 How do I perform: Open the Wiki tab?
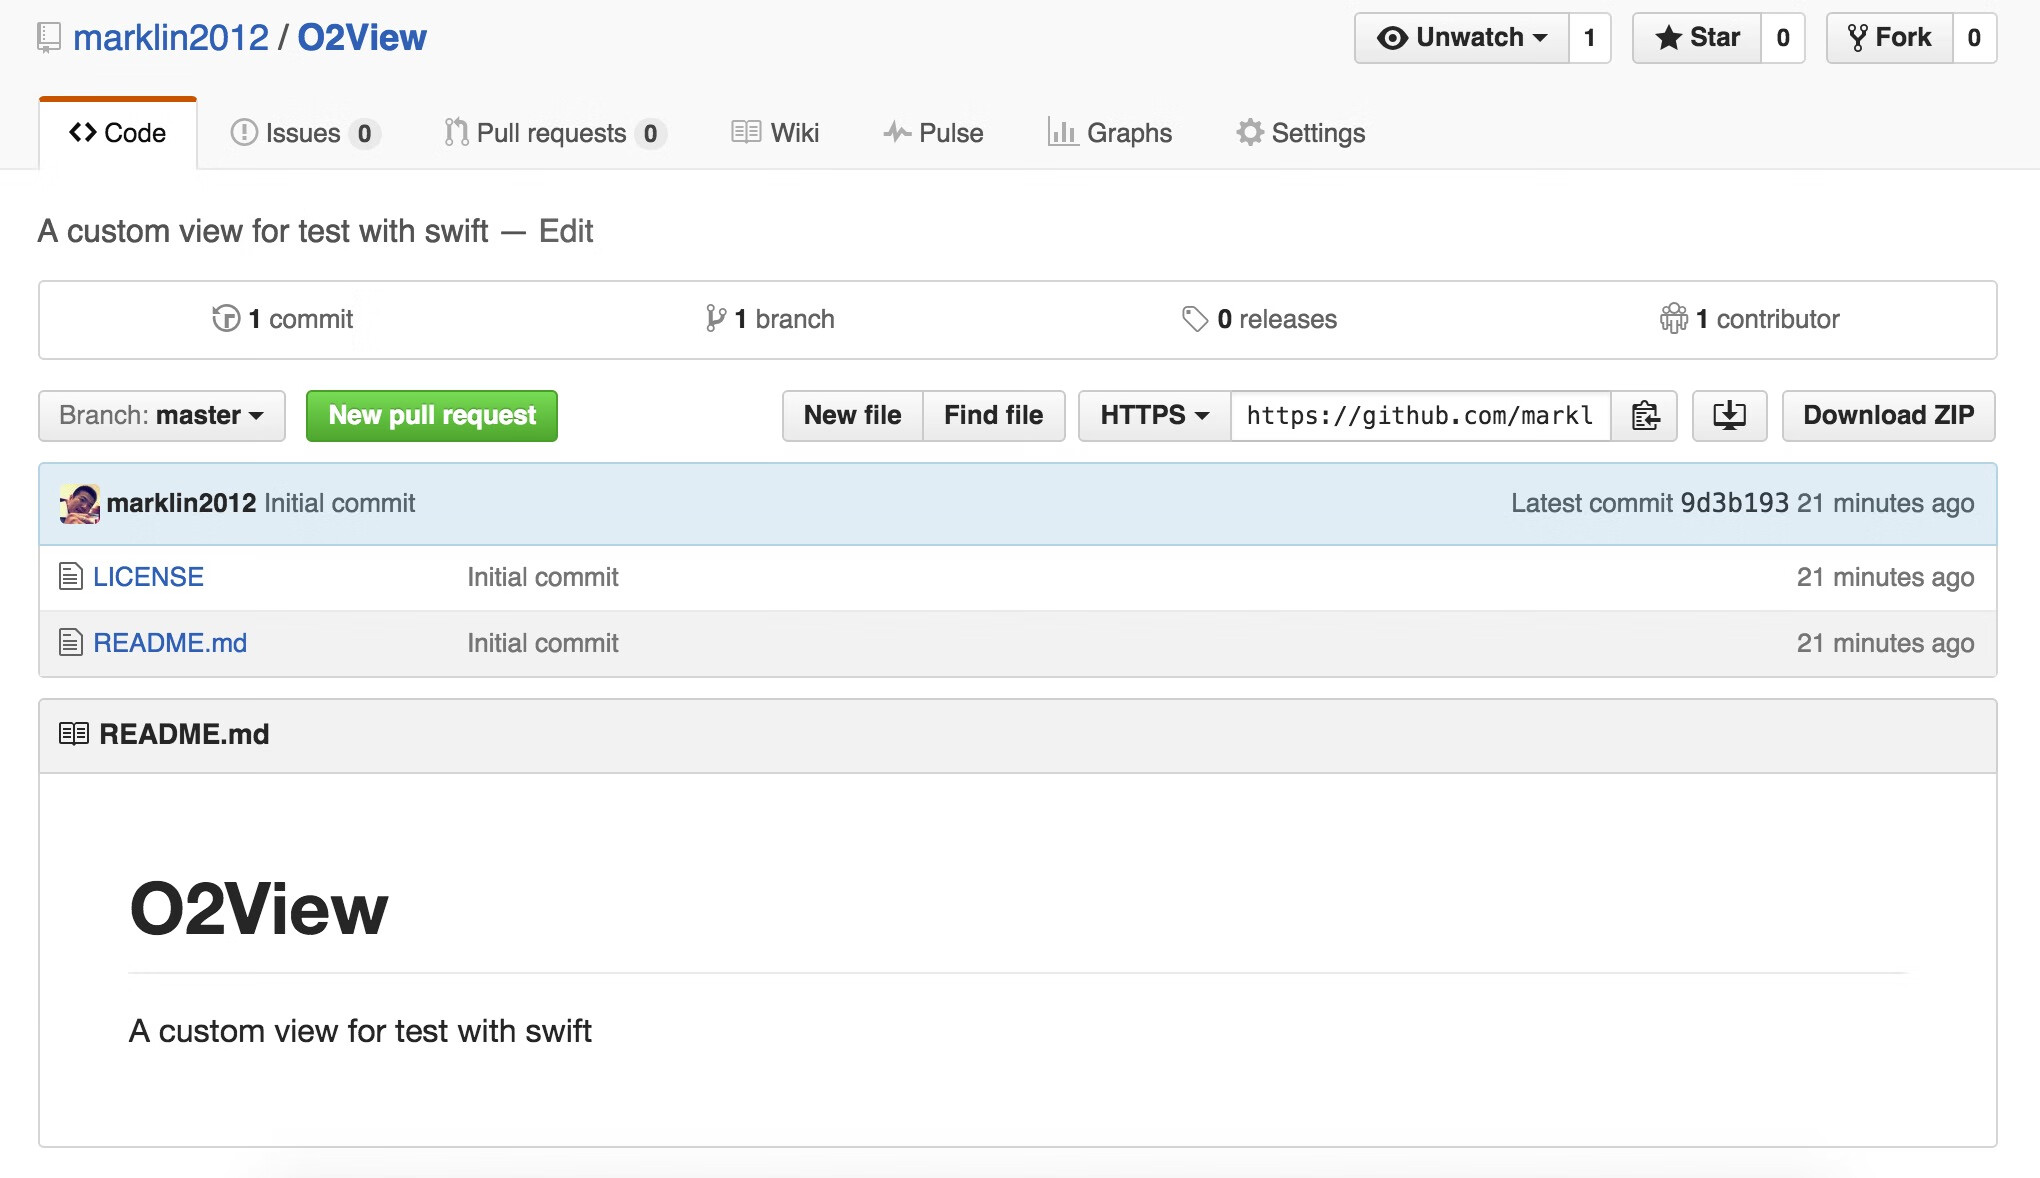(775, 133)
